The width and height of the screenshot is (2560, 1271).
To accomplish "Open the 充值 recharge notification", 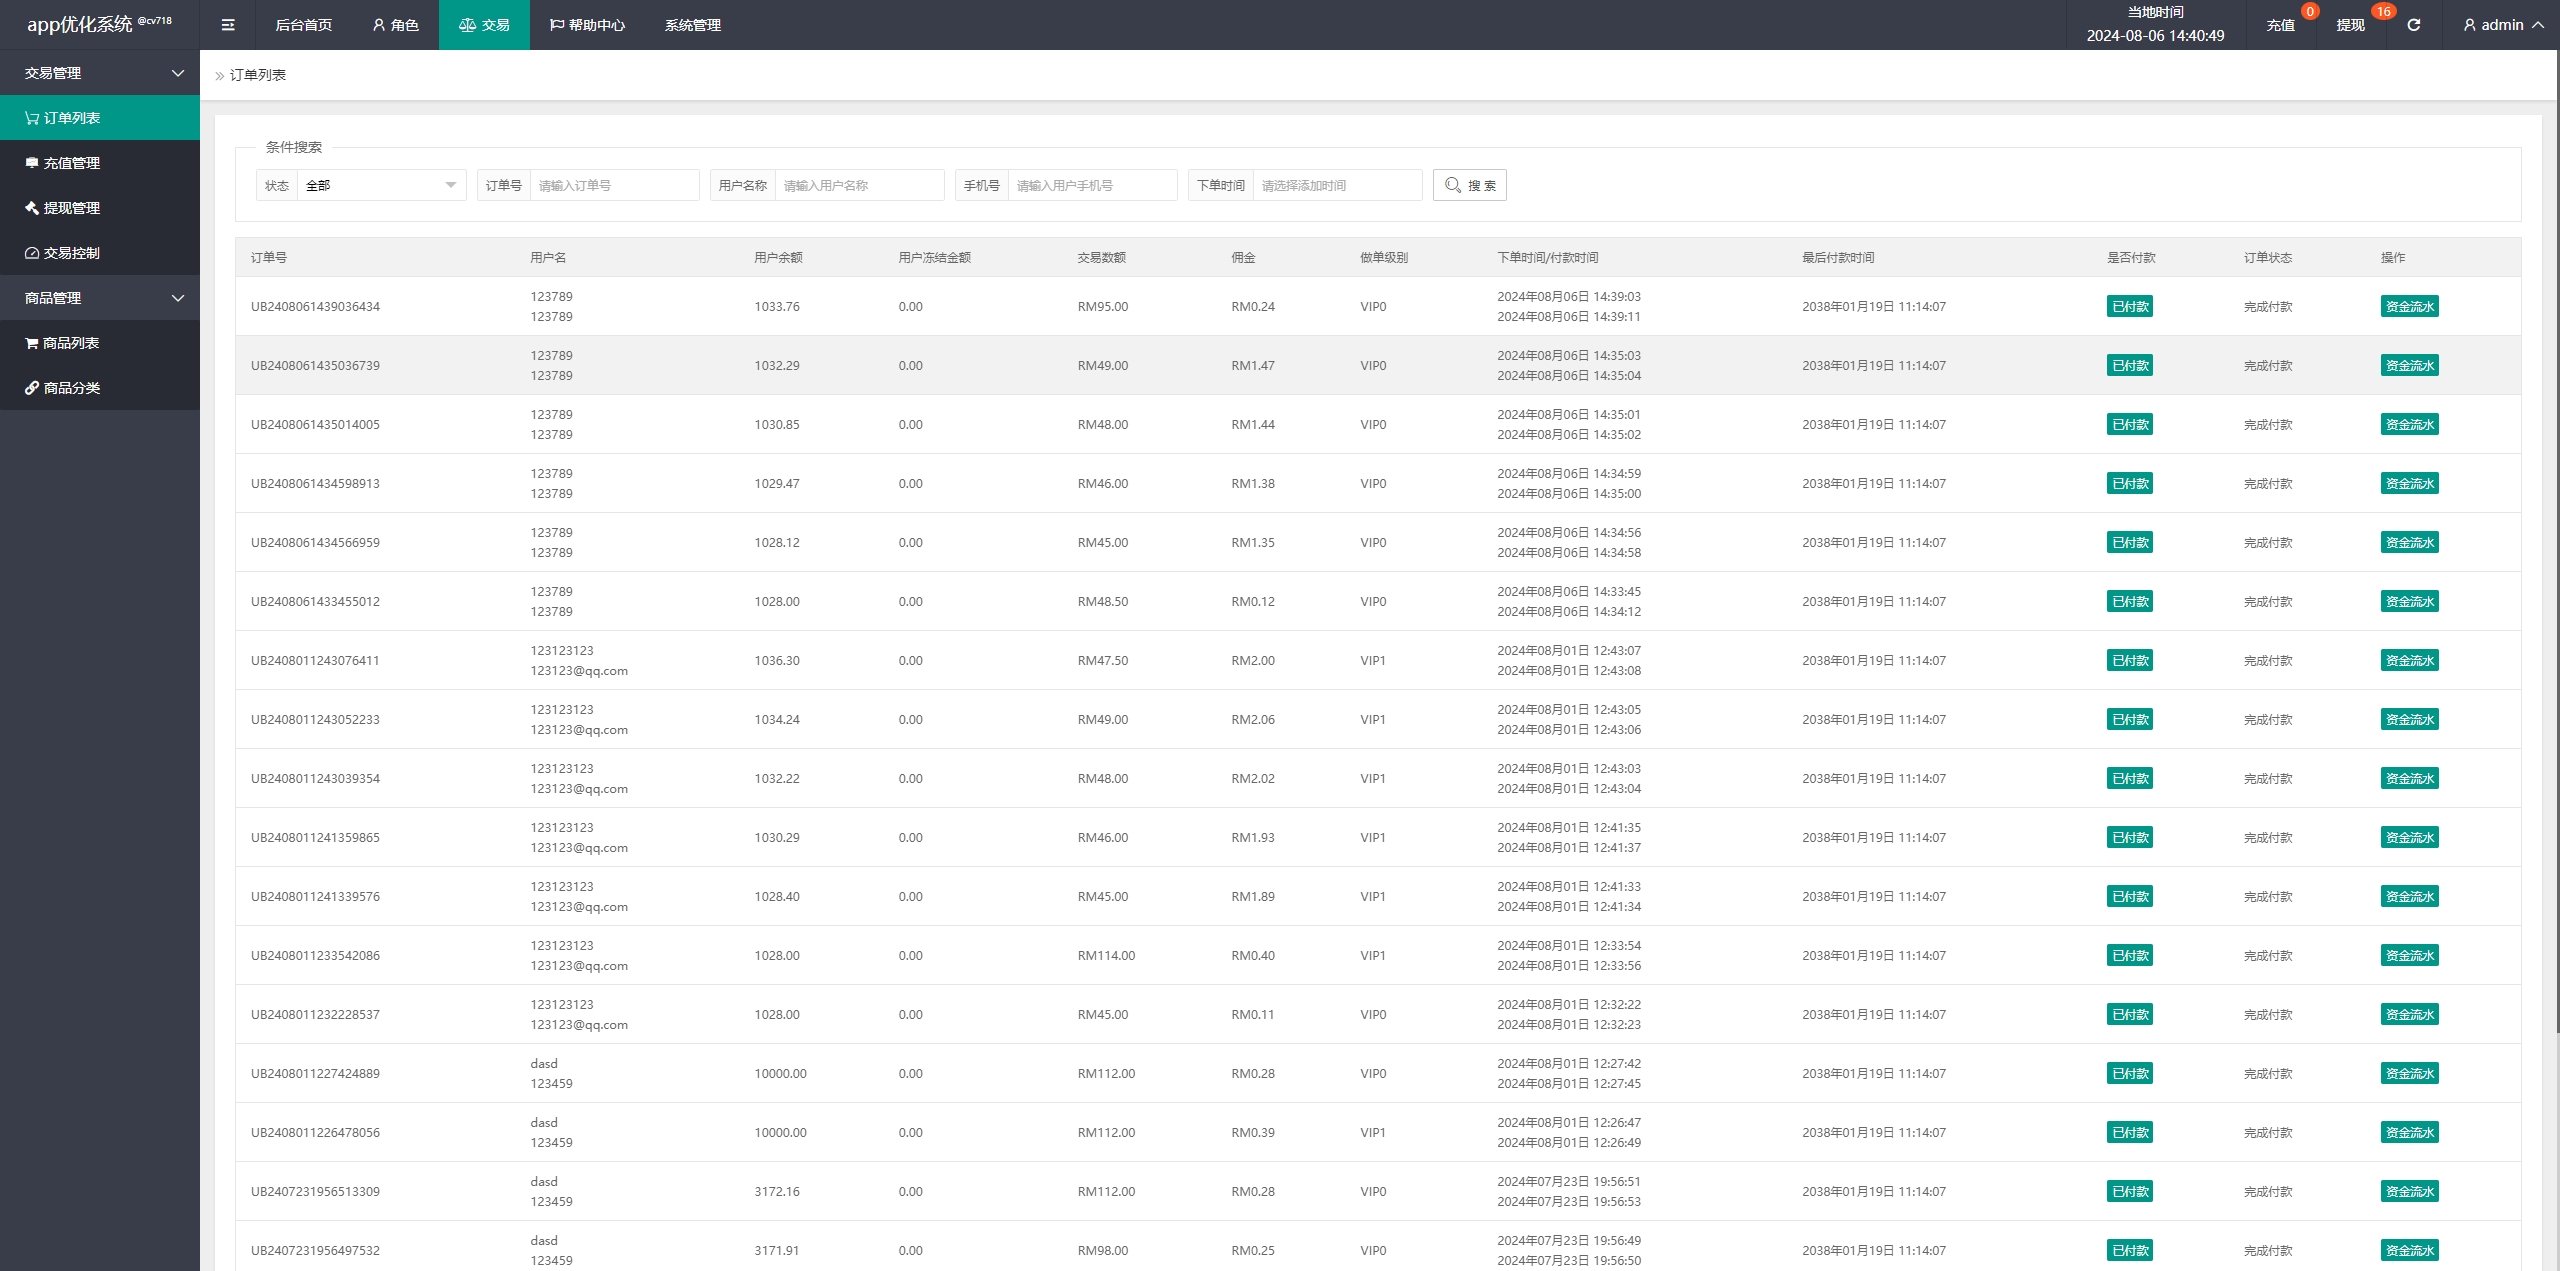I will 2280,25.
